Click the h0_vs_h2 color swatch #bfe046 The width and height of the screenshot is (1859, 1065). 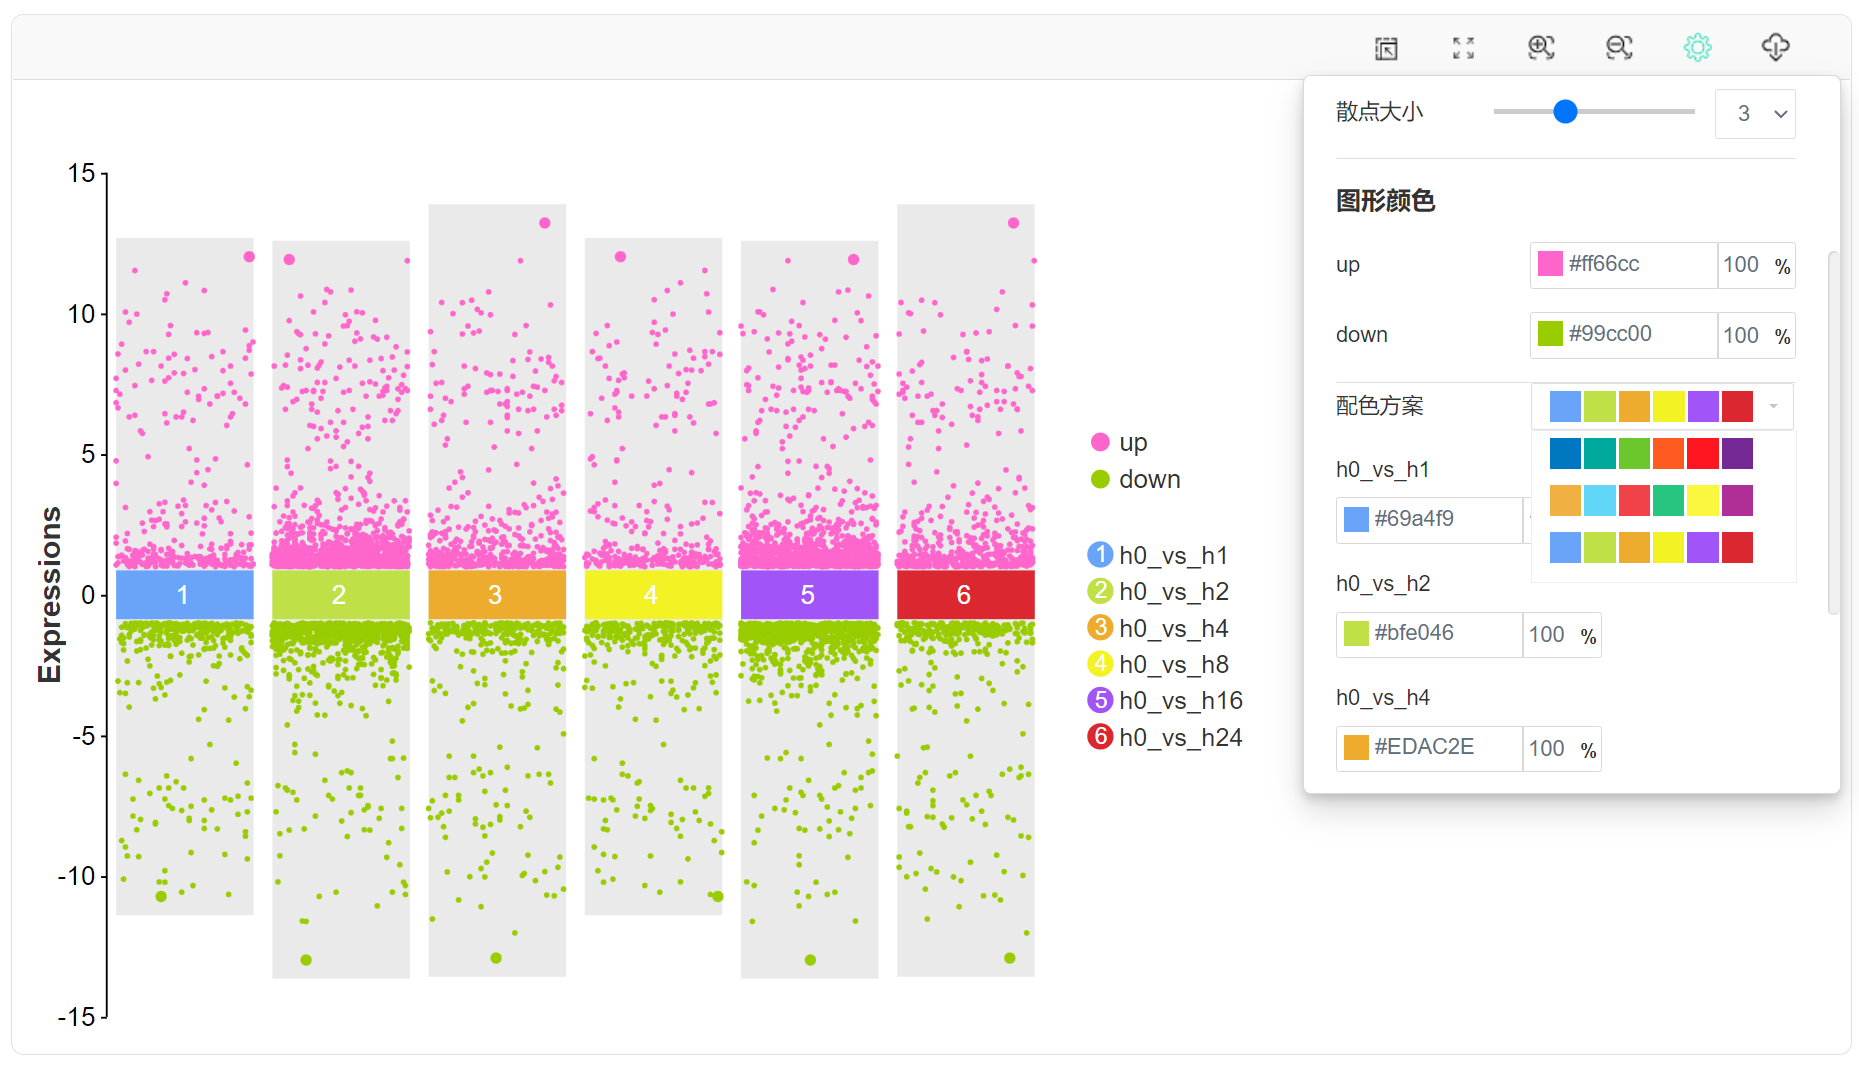pyautogui.click(x=1356, y=633)
